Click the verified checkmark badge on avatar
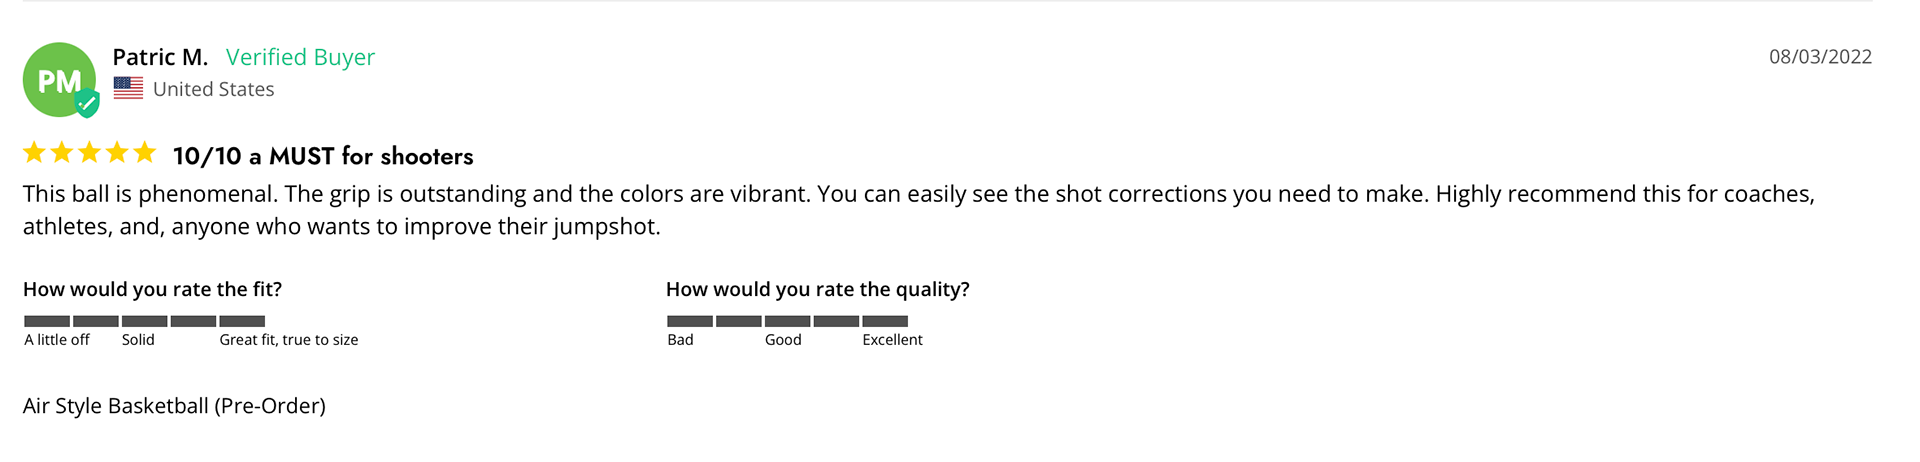Screen dimensions: 1920x462 [88, 102]
